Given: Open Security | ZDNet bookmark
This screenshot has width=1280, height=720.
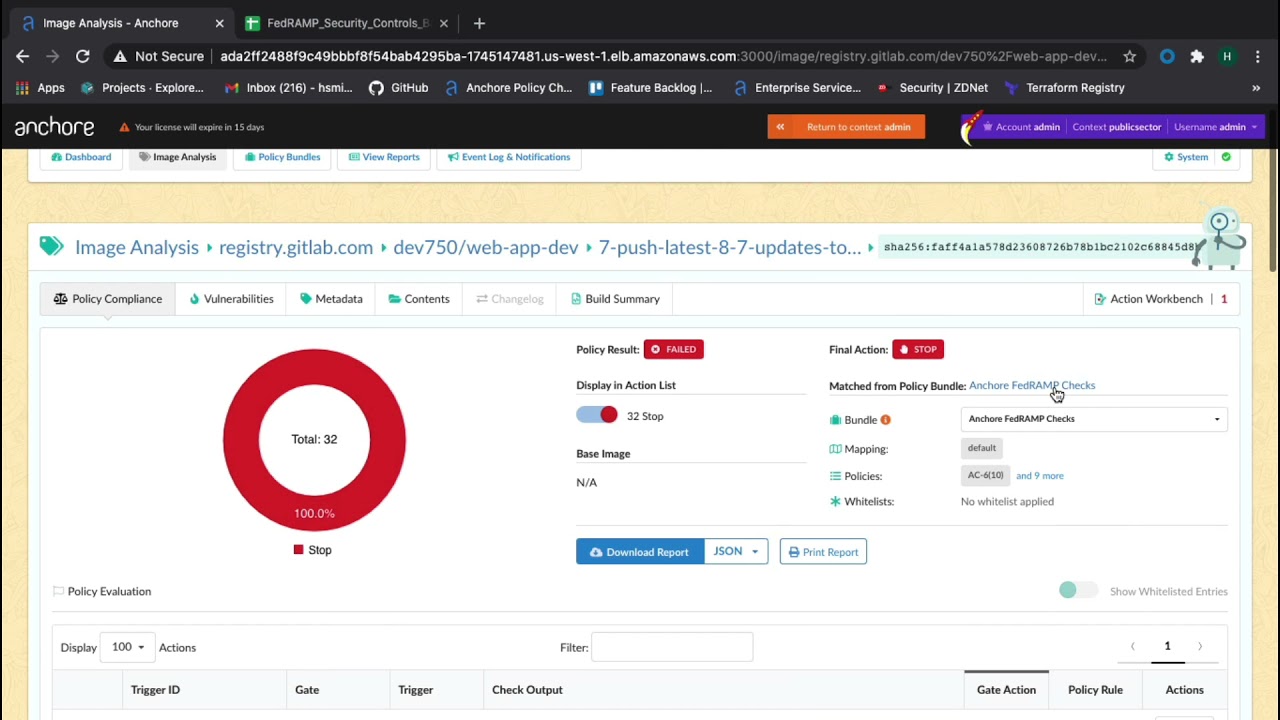Looking at the screenshot, I should coord(933,88).
